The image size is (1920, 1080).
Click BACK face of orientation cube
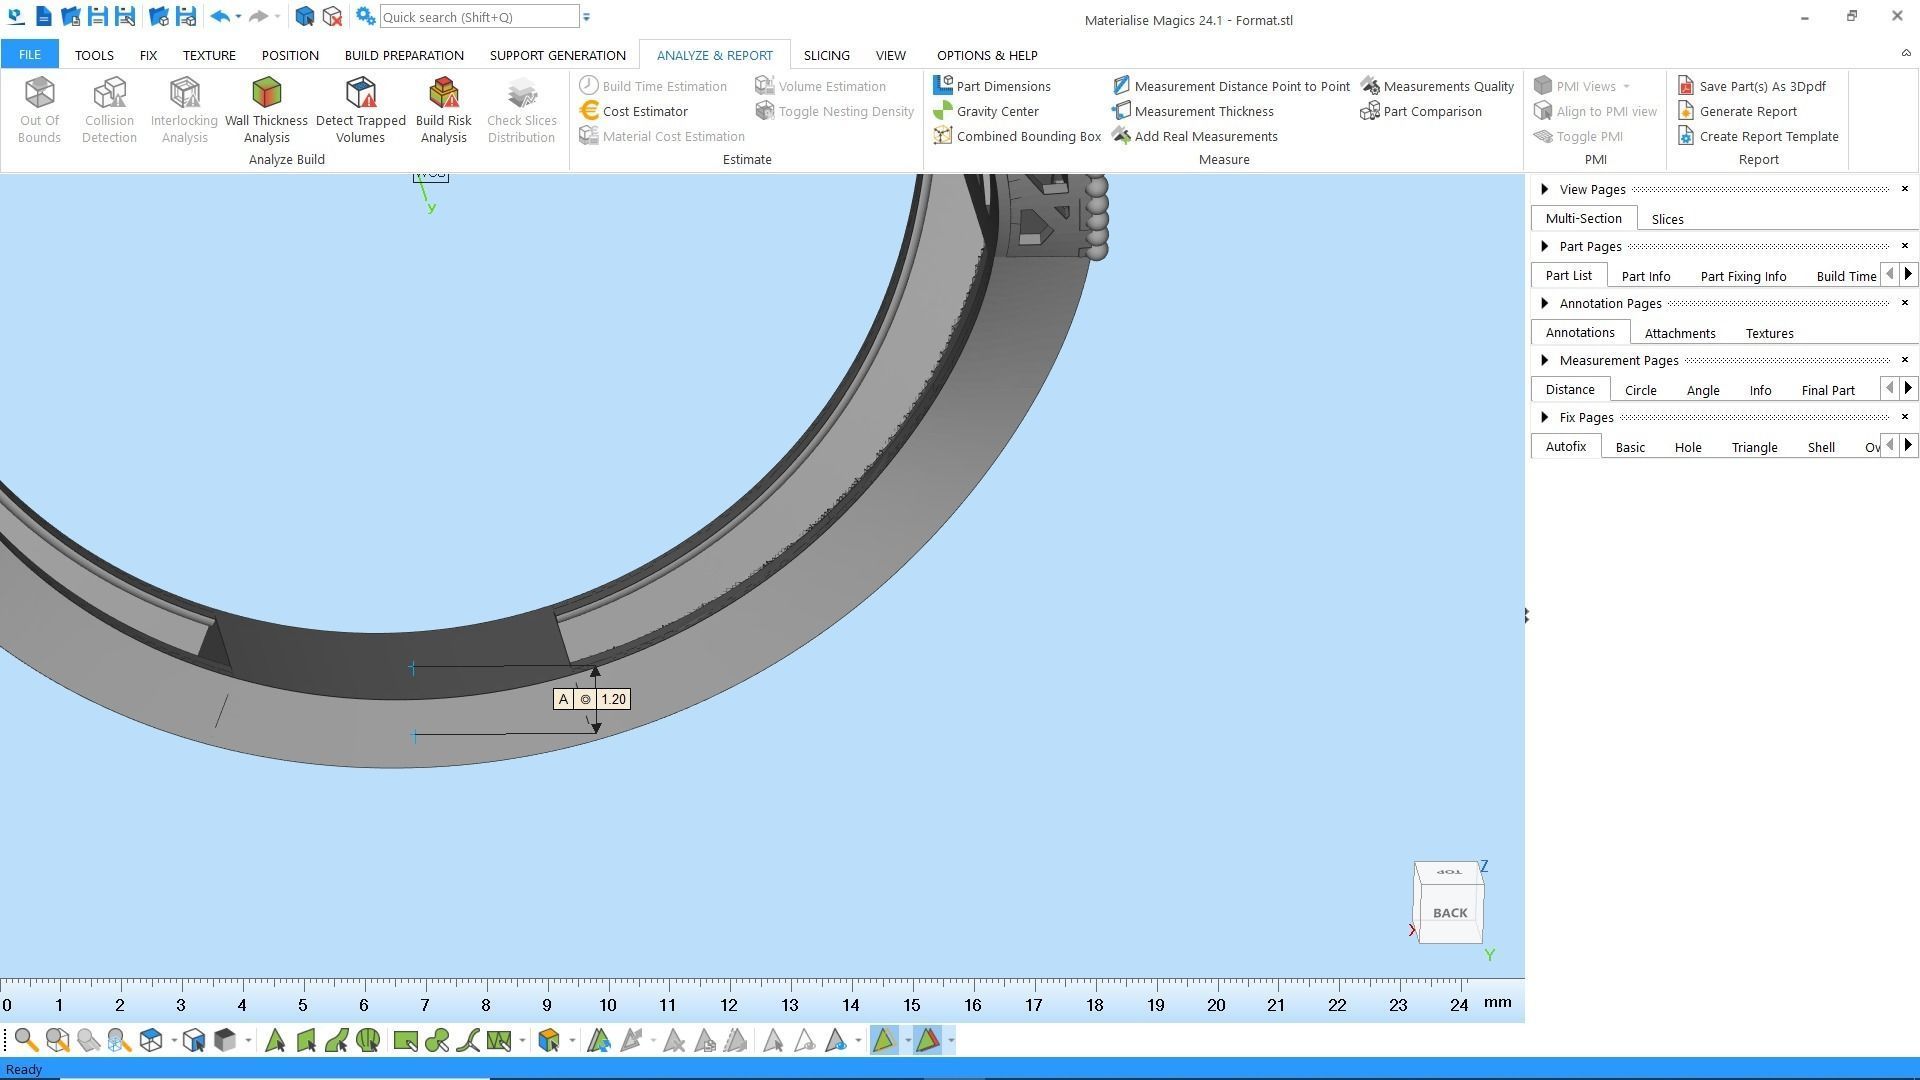1449,913
